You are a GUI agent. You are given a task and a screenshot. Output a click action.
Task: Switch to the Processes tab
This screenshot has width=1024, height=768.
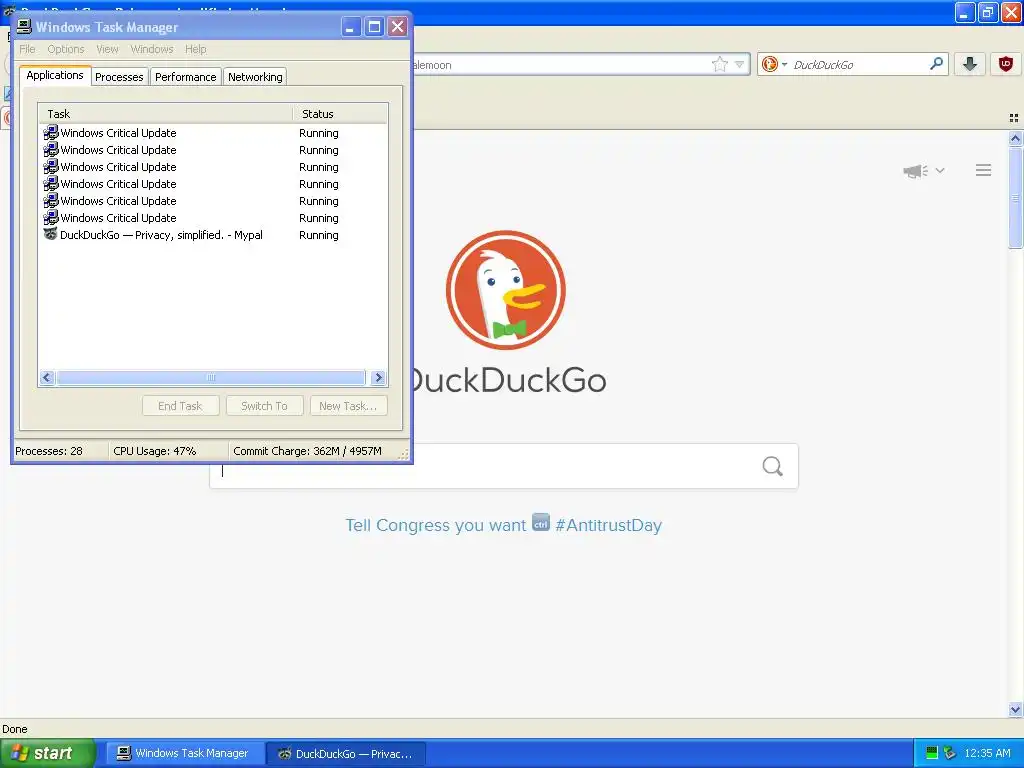tap(119, 77)
